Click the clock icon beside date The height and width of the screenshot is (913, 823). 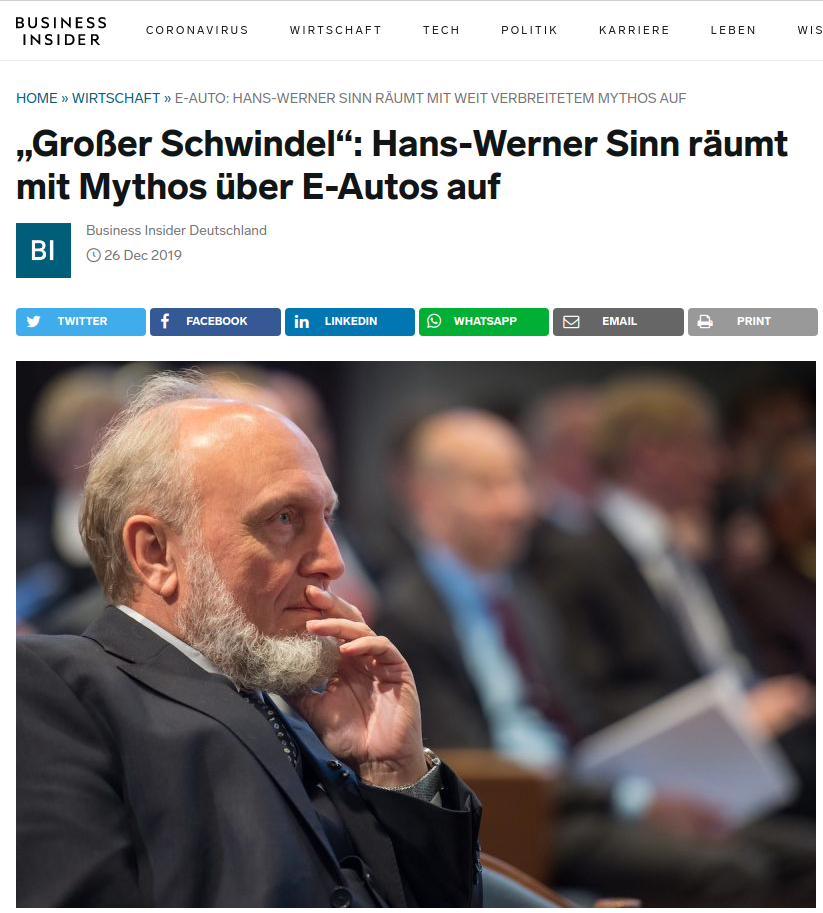93,255
